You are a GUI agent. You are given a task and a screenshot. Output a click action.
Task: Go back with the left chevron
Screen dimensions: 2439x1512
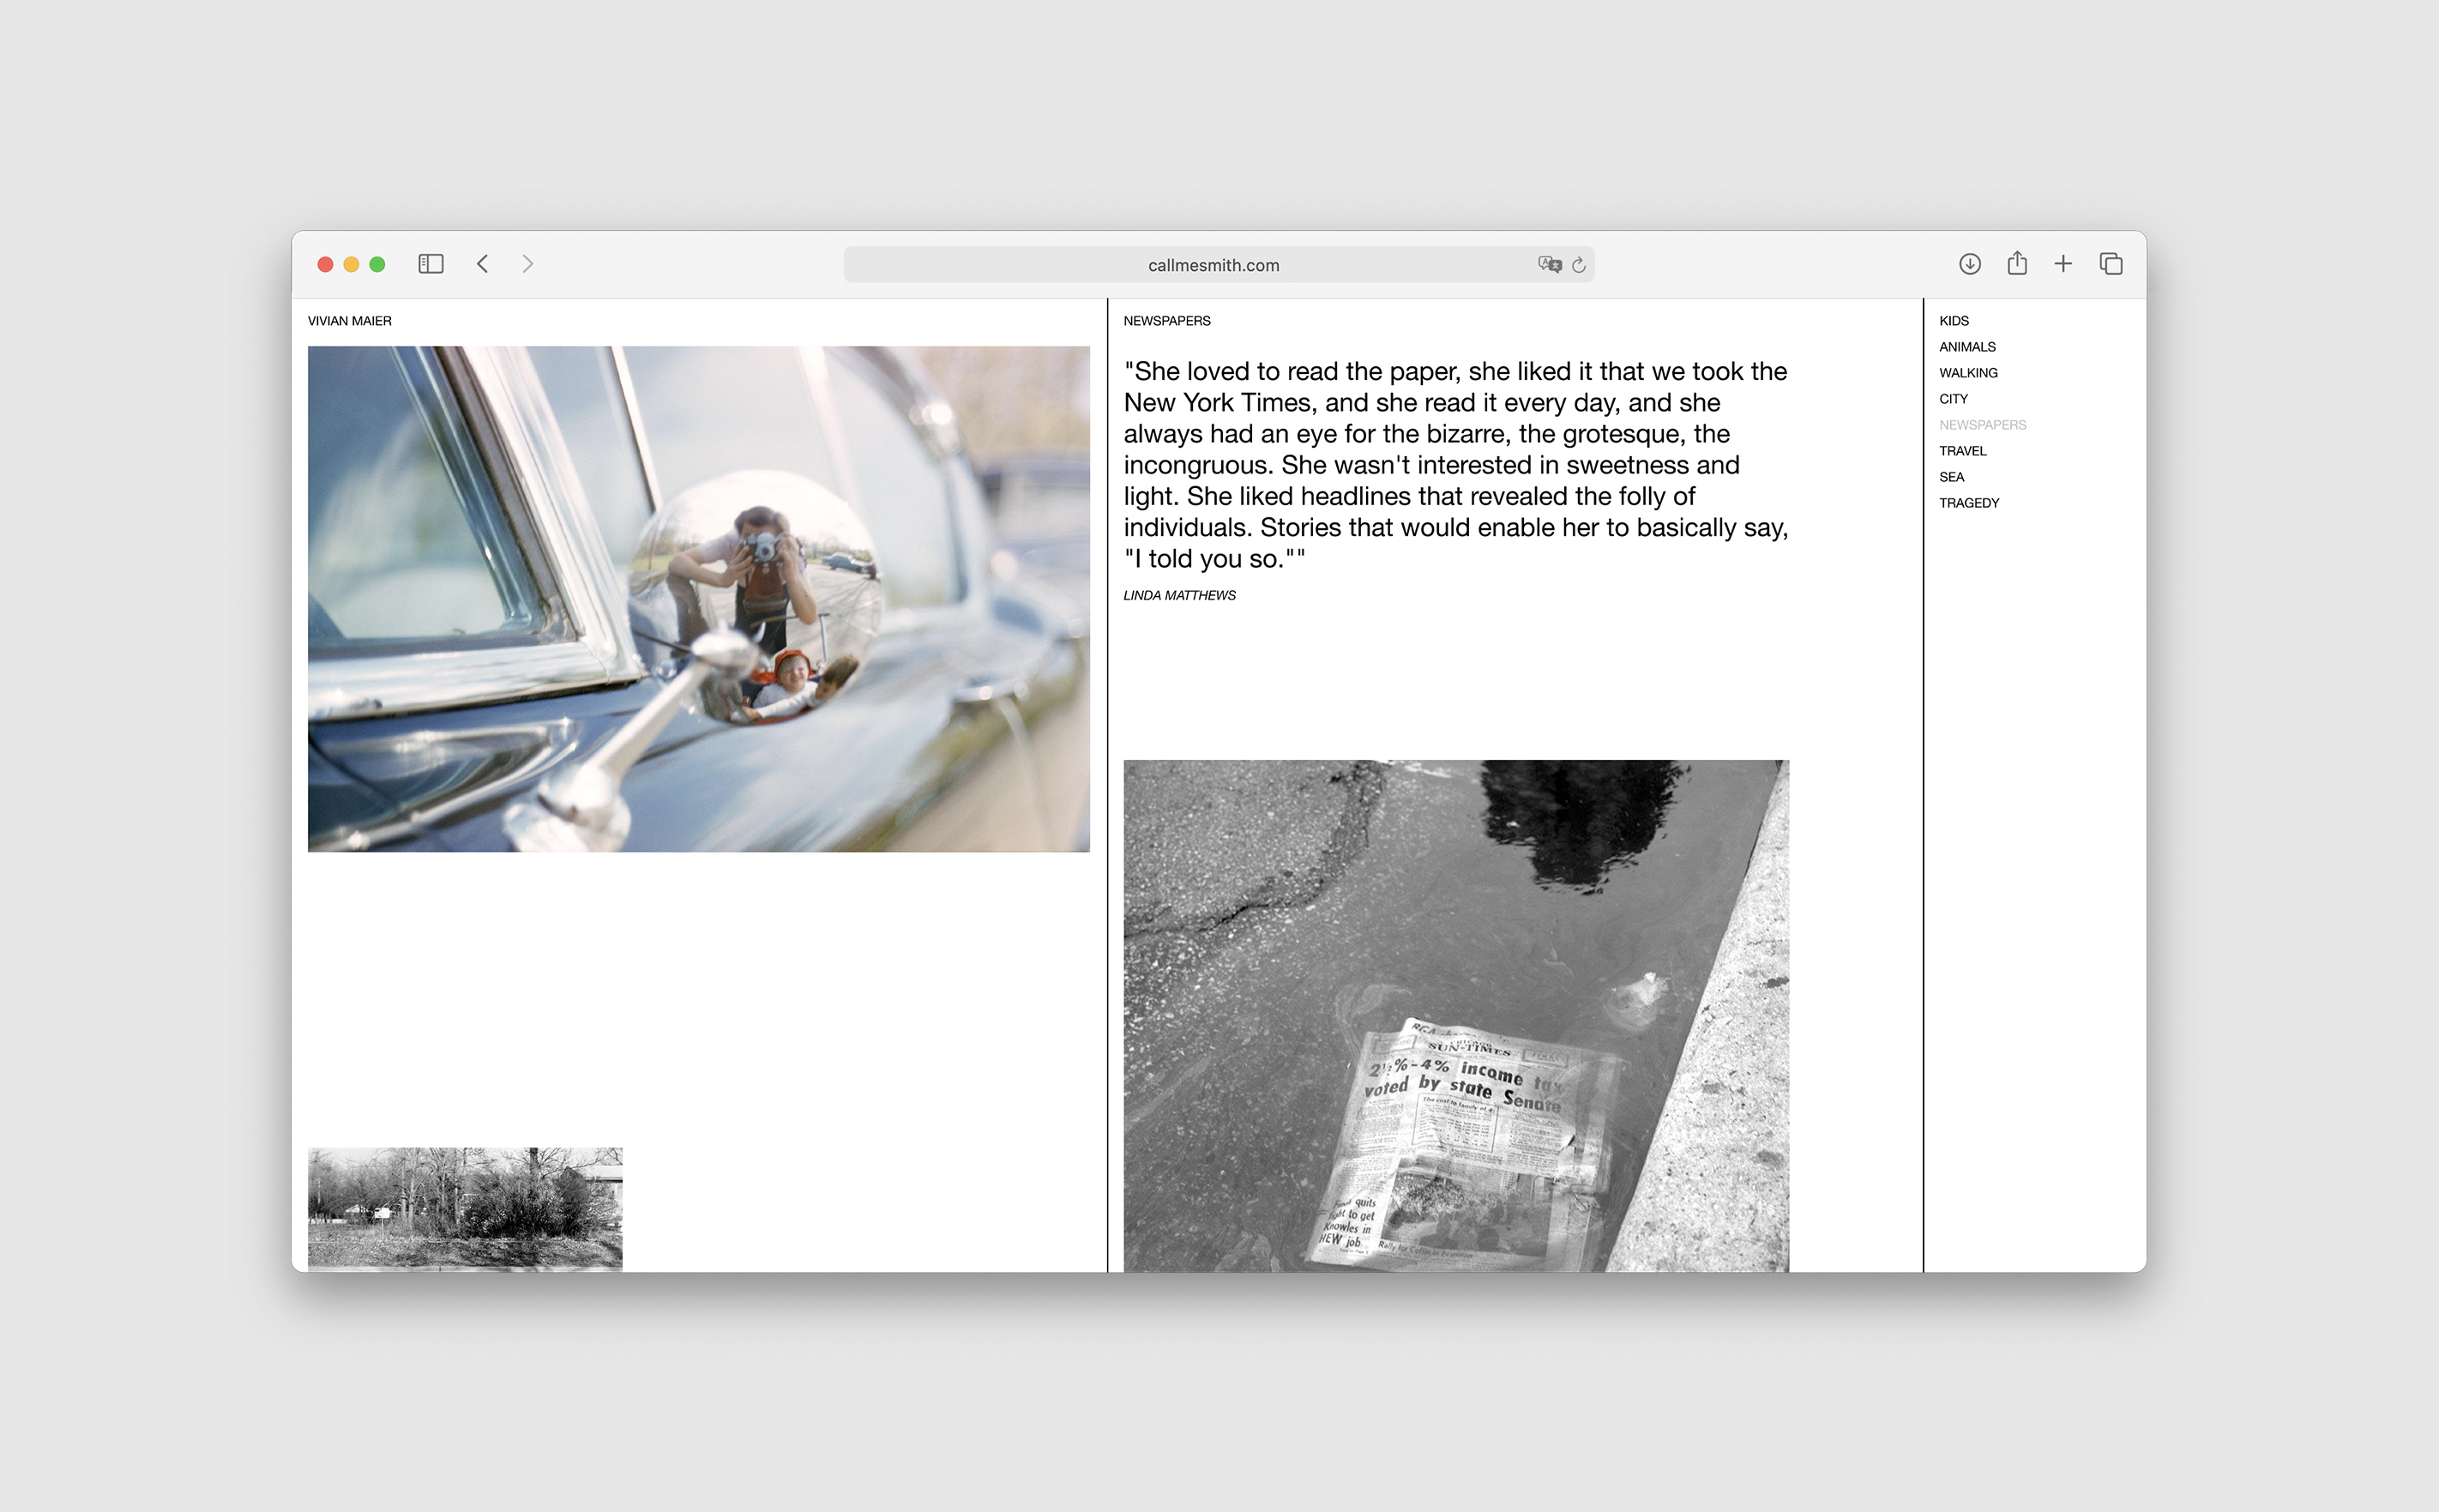483,264
